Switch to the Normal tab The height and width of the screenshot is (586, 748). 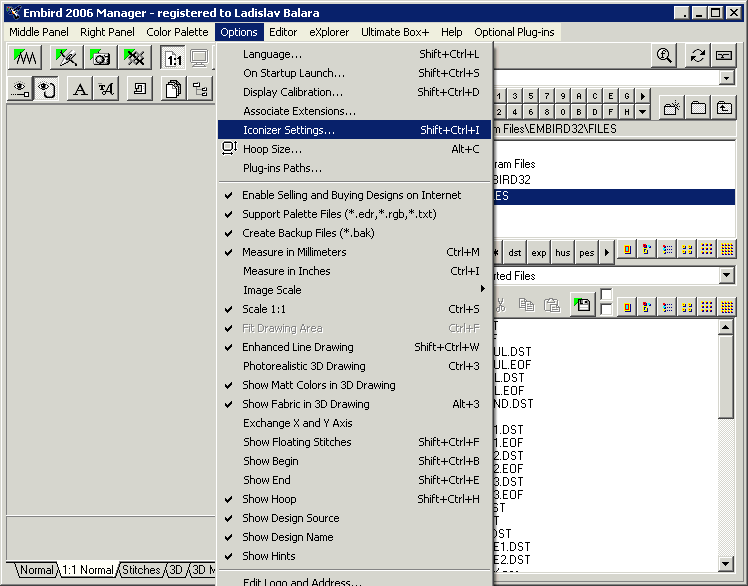36,570
